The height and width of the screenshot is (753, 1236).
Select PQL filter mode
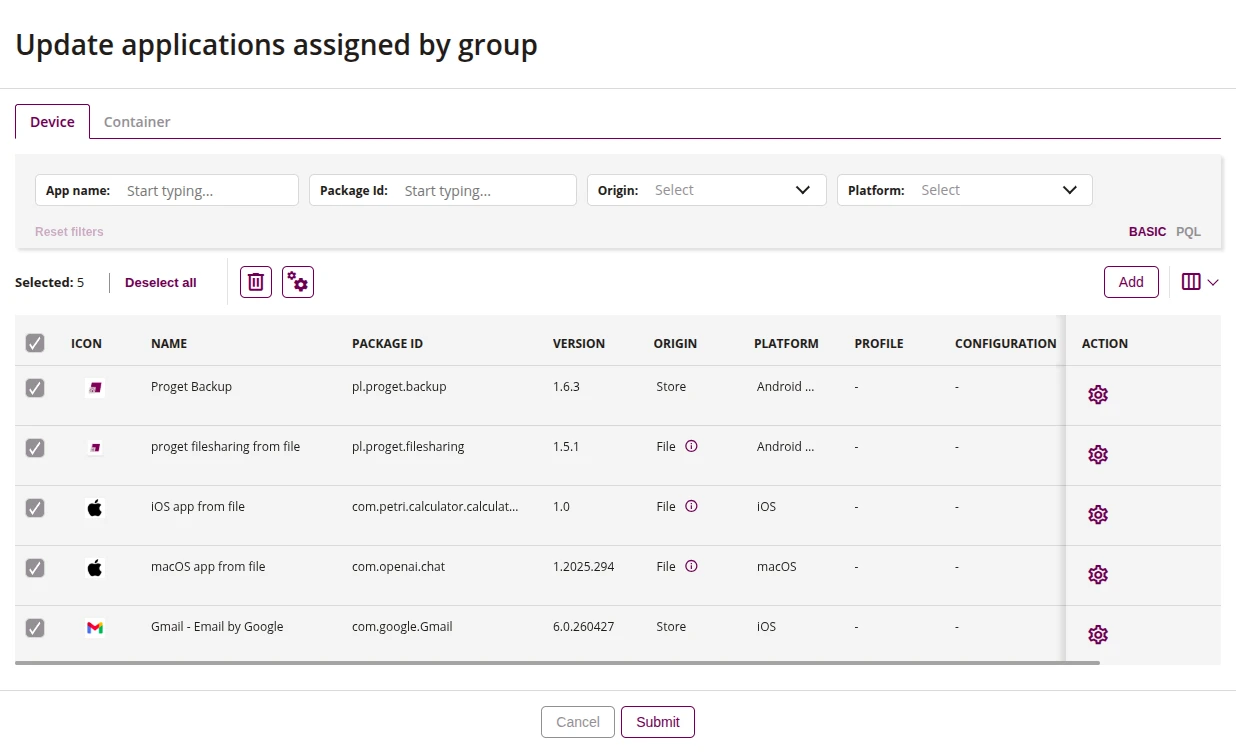[1188, 231]
